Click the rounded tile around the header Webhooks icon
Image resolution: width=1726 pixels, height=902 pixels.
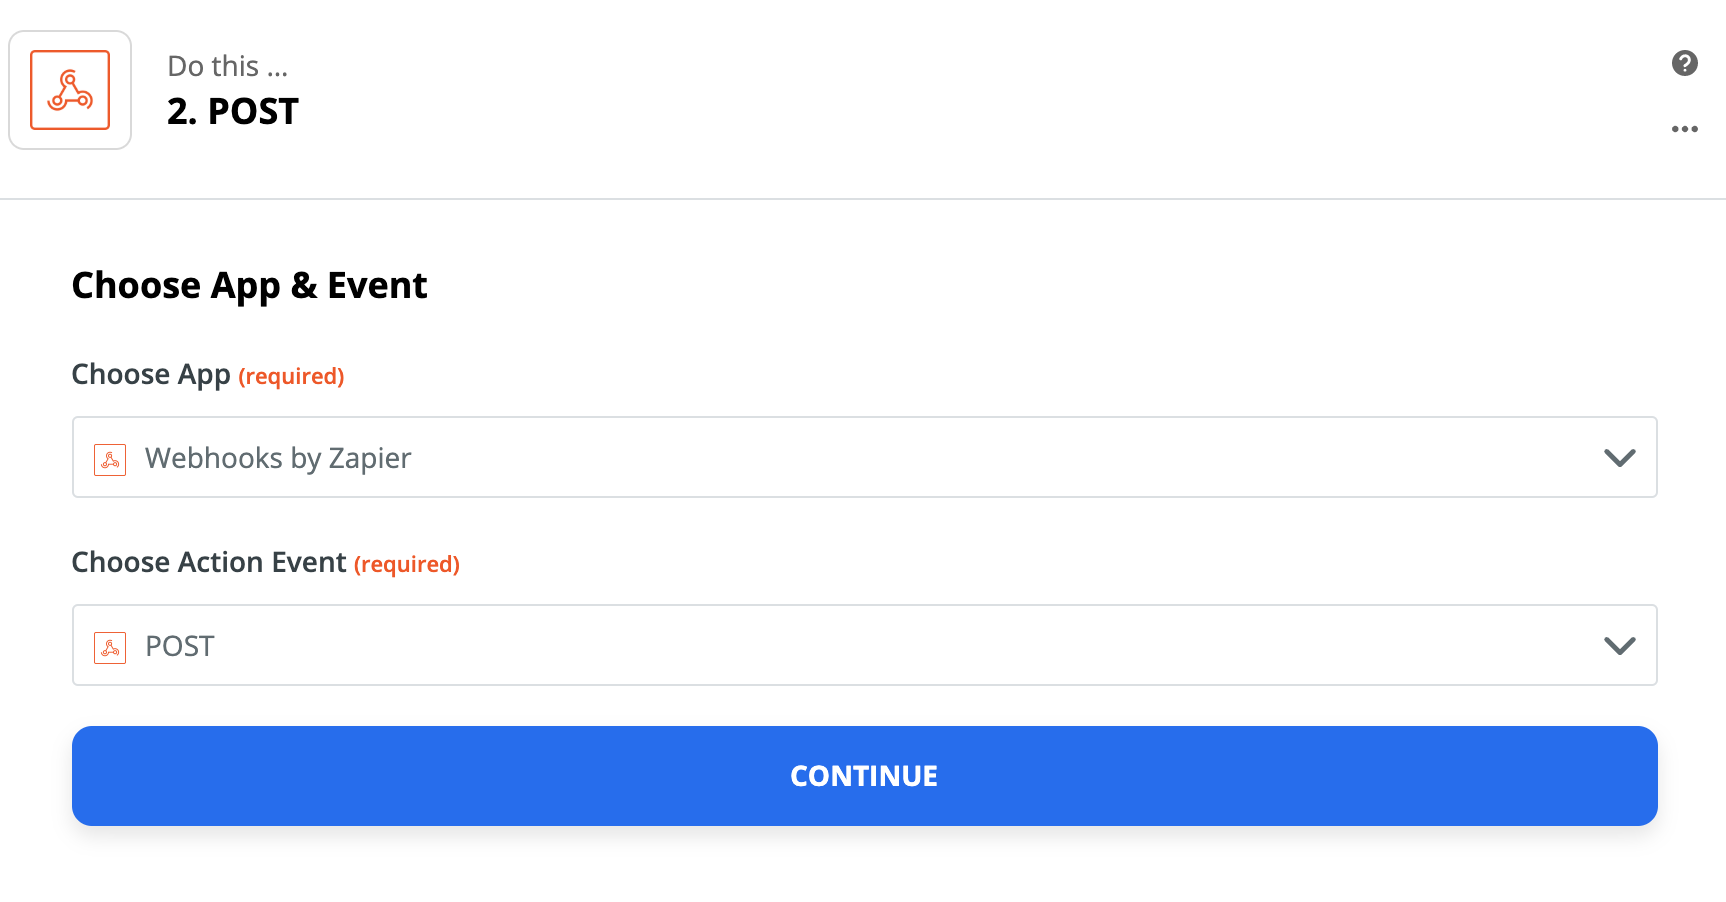click(70, 90)
